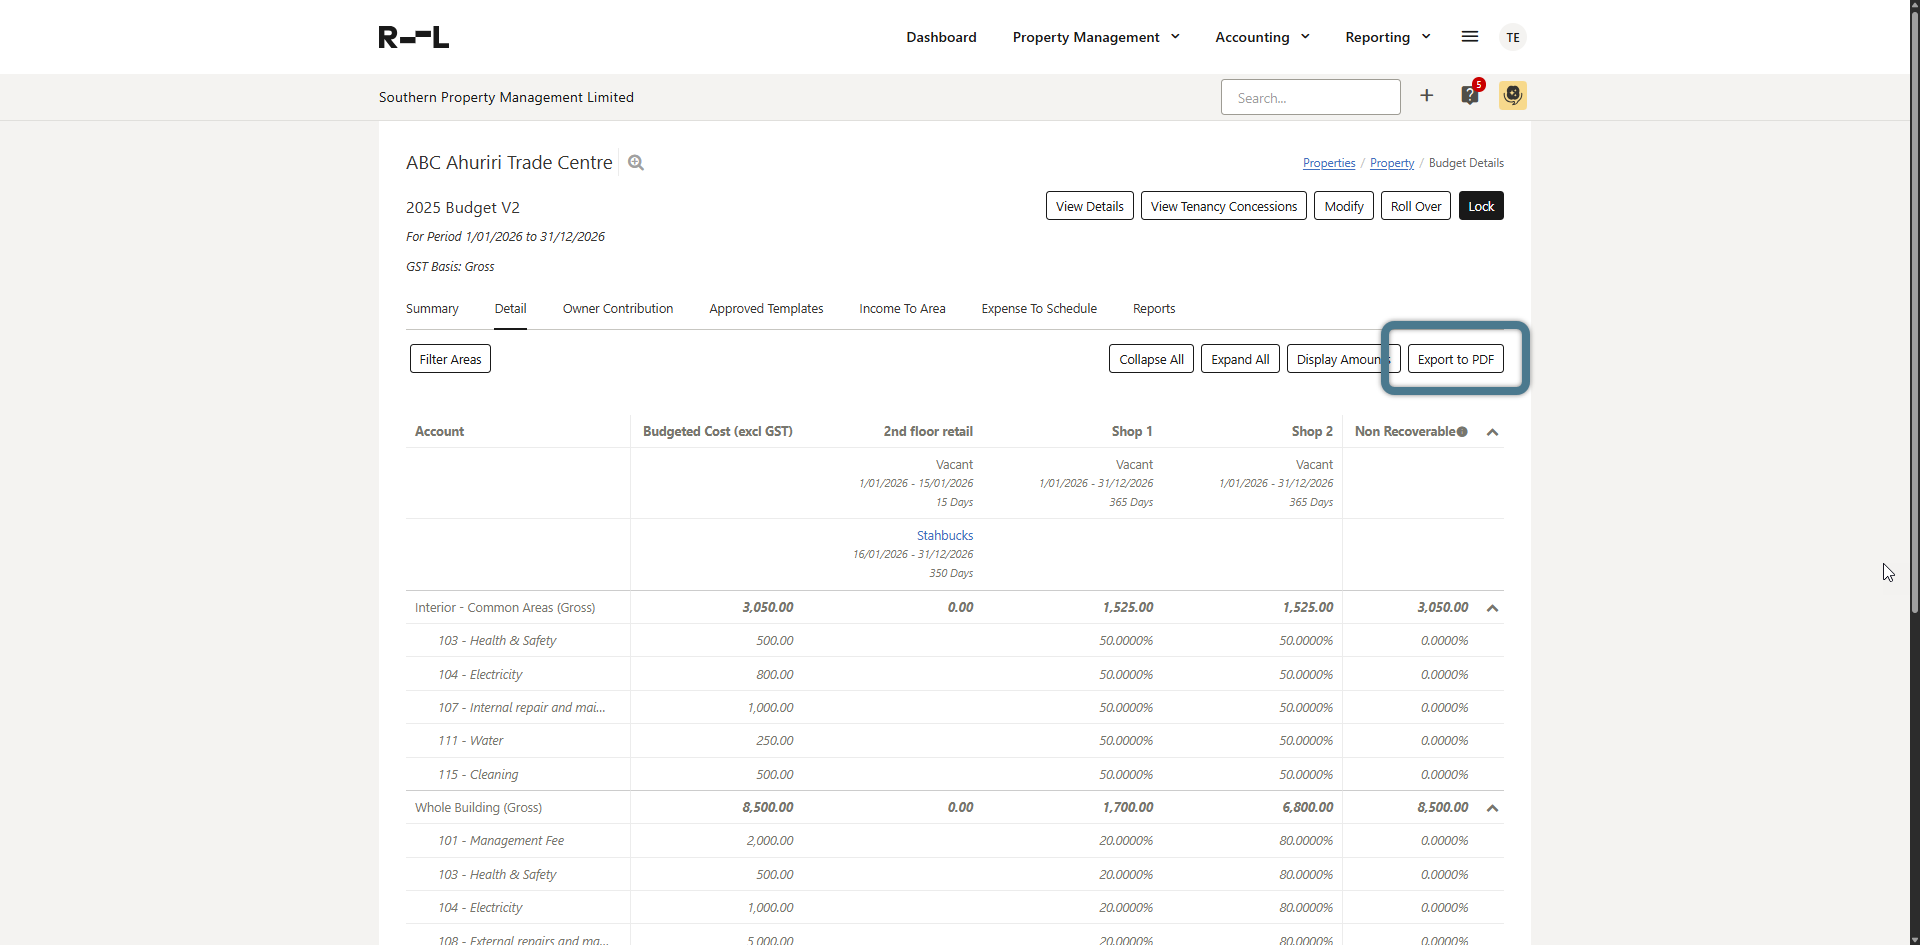The width and height of the screenshot is (1920, 945).
Task: Click the Export to PDF button
Action: (1455, 359)
